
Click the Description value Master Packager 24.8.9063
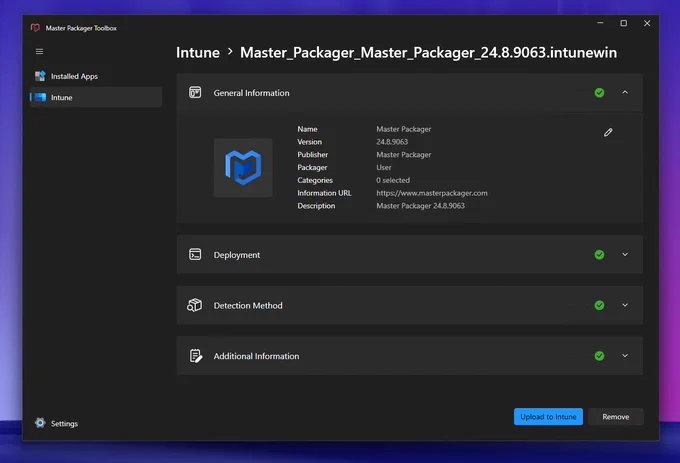420,206
